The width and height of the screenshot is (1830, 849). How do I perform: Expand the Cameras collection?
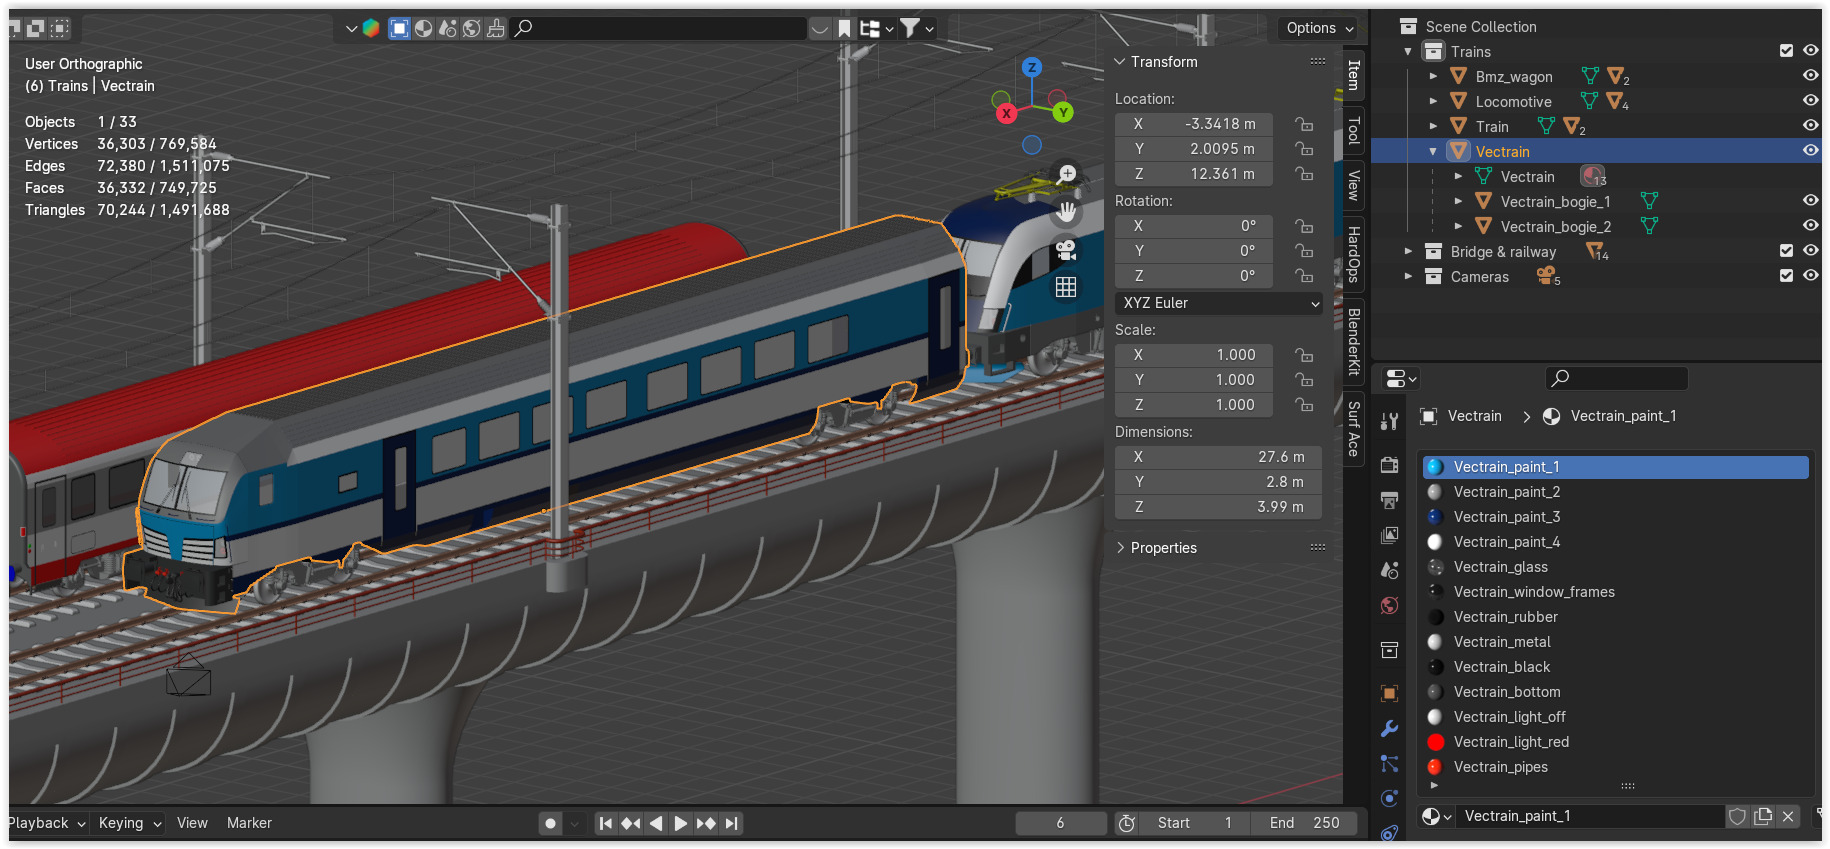pos(1408,276)
